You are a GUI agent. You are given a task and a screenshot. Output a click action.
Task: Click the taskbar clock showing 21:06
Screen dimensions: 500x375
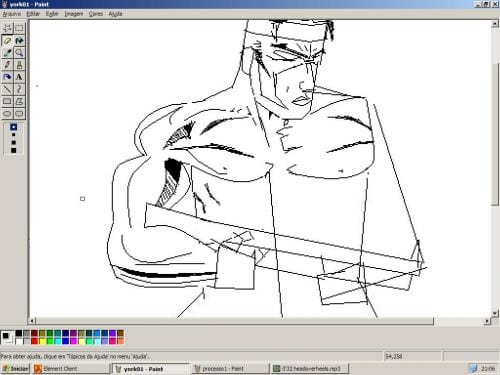click(x=488, y=369)
